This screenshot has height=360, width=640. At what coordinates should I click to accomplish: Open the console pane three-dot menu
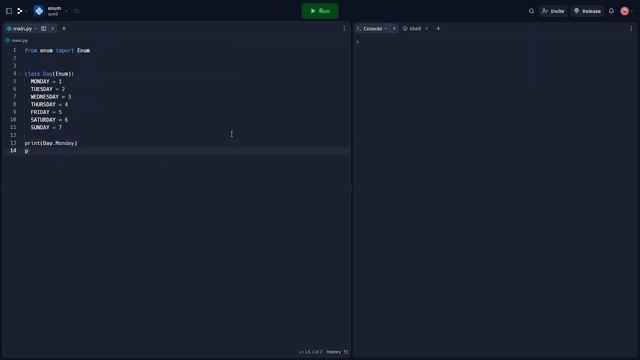coord(631,29)
